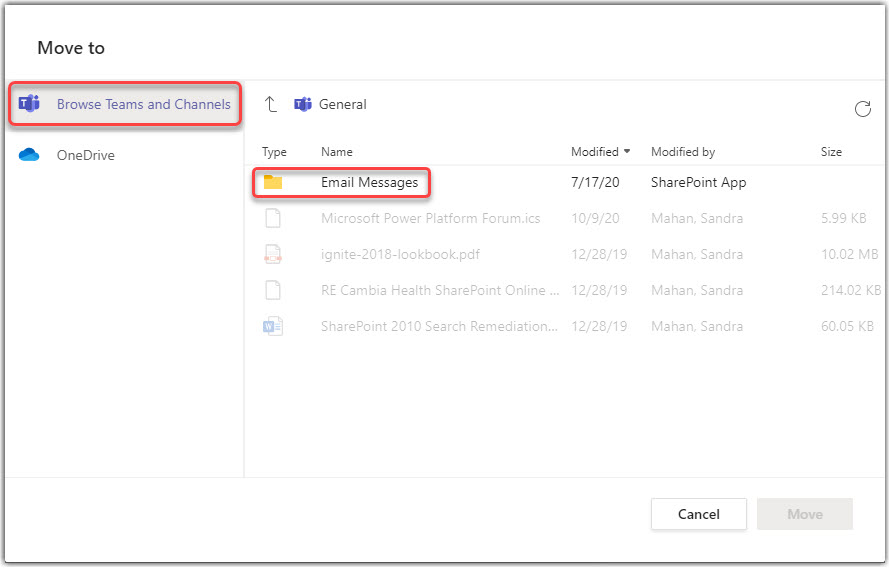Open the Email Messages folder
890x568 pixels.
point(369,182)
